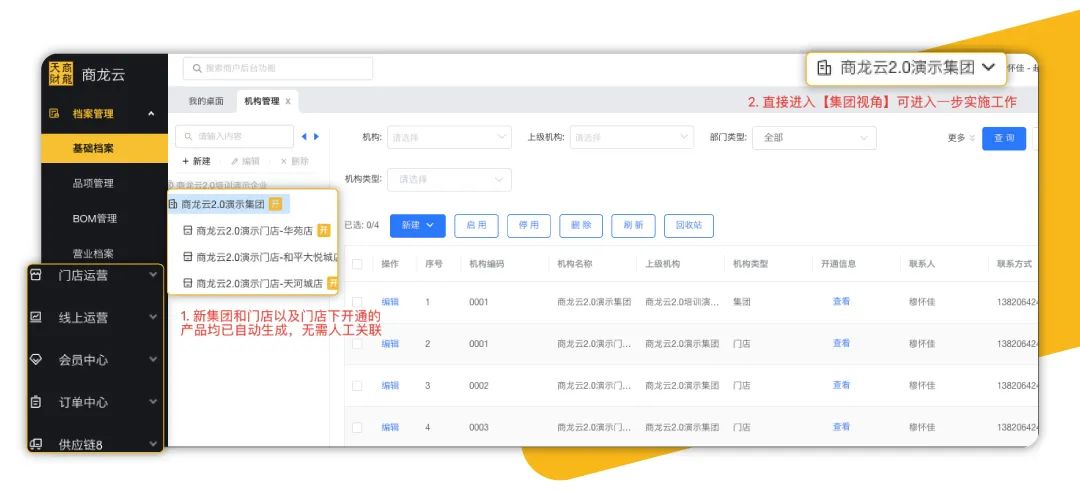The height and width of the screenshot is (496, 1080).
Task: Click the 刷新 button
Action: point(634,225)
